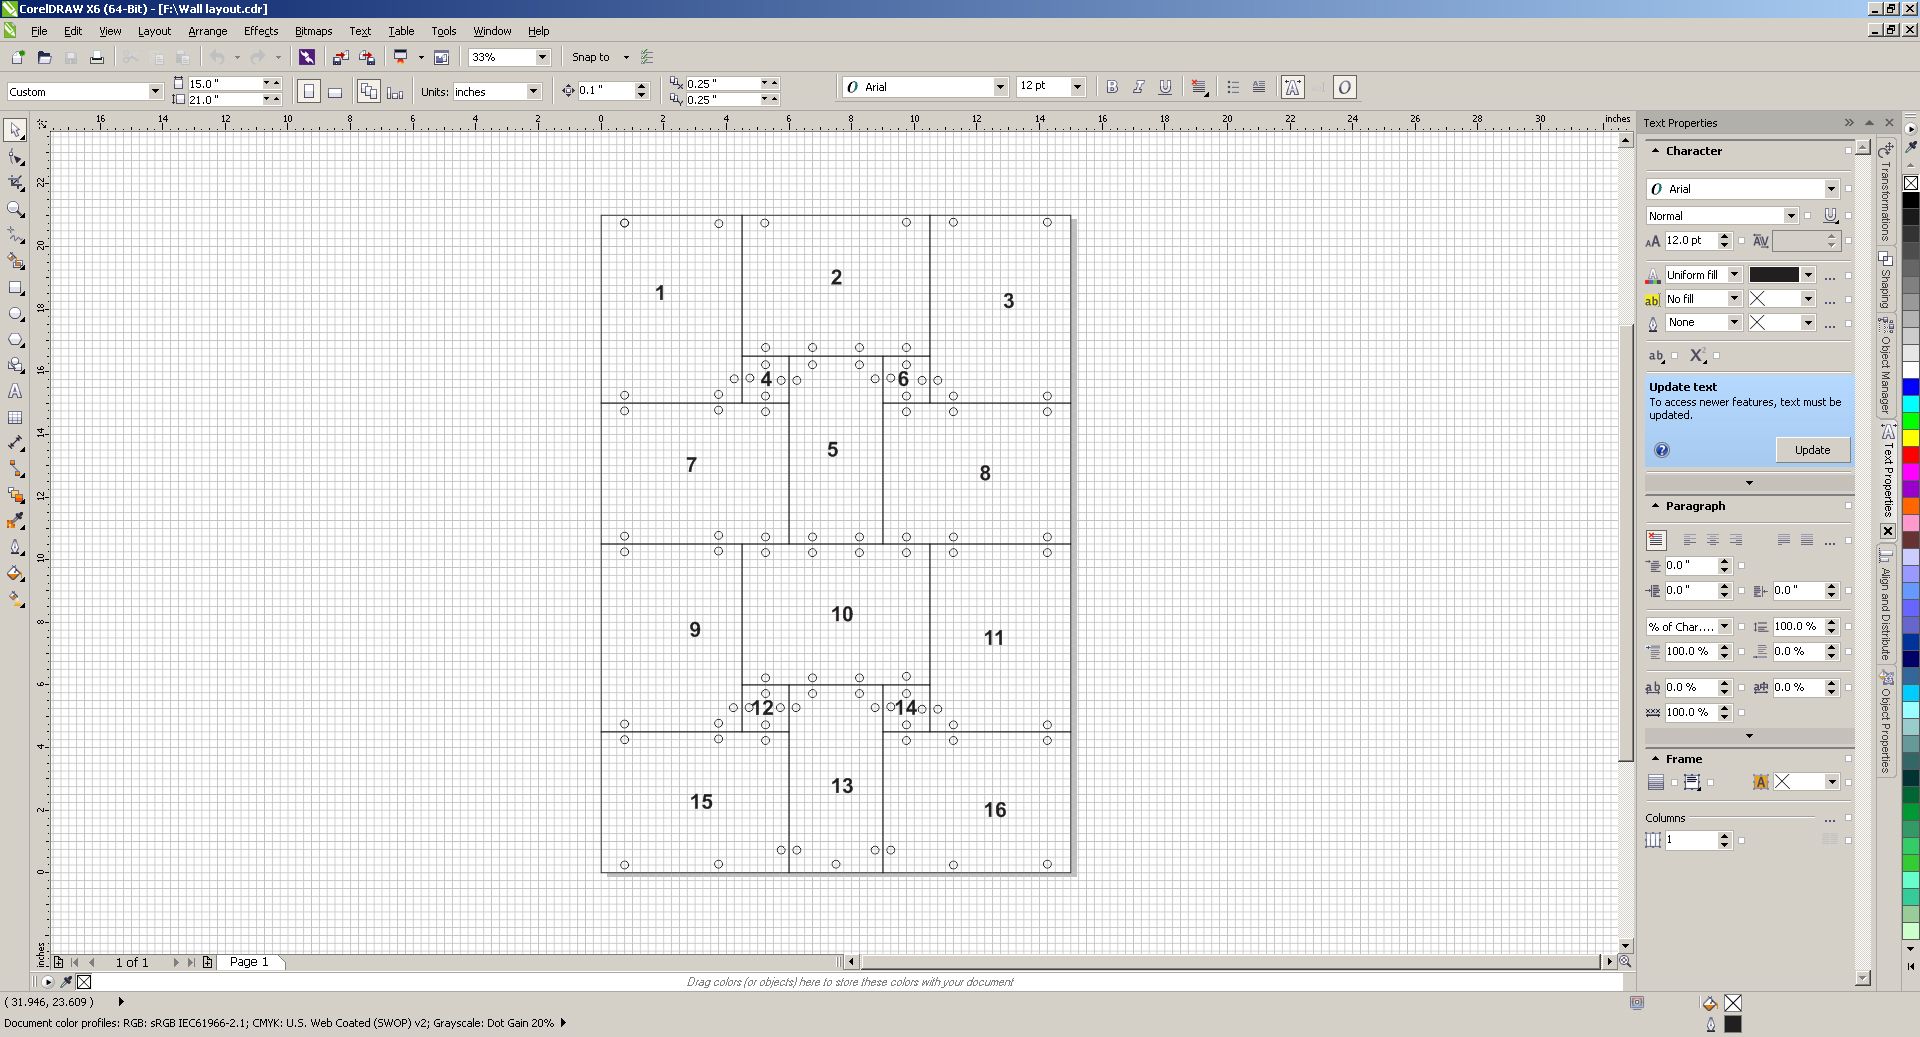This screenshot has height=1037, width=1920.
Task: Open the Table tool
Action: click(15, 417)
